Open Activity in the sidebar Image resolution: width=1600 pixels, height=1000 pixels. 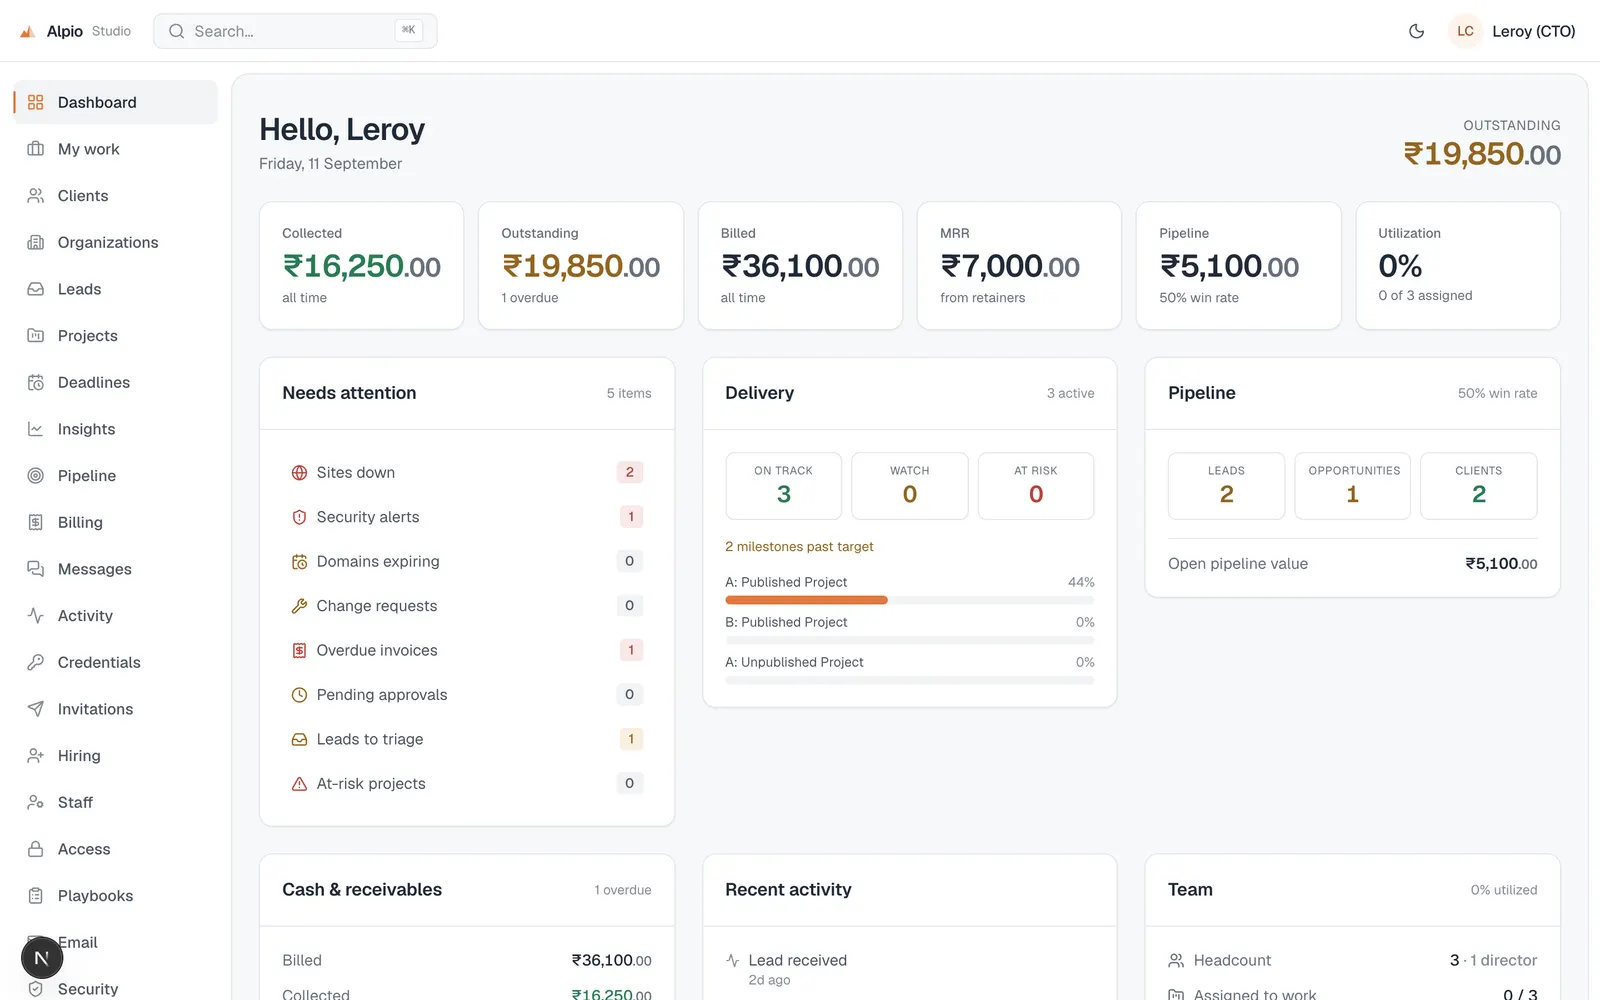coord(115,616)
